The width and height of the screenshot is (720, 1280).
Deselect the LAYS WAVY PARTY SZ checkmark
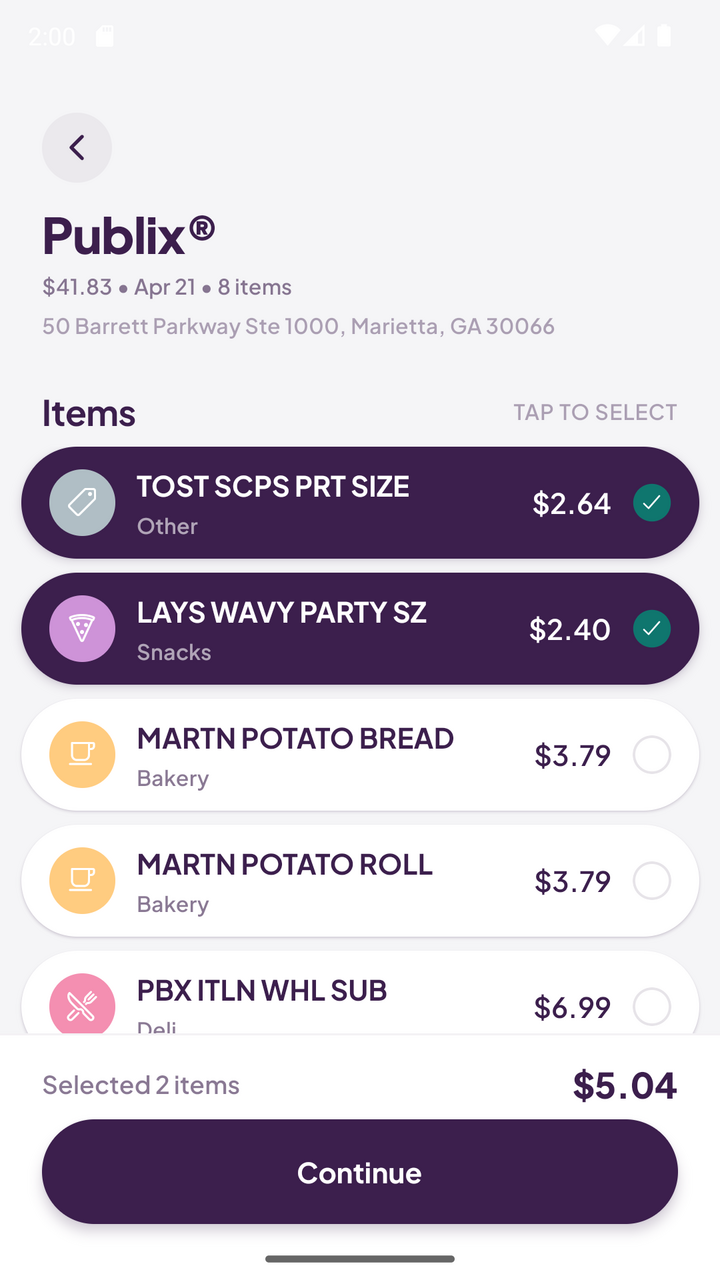pyautogui.click(x=652, y=628)
